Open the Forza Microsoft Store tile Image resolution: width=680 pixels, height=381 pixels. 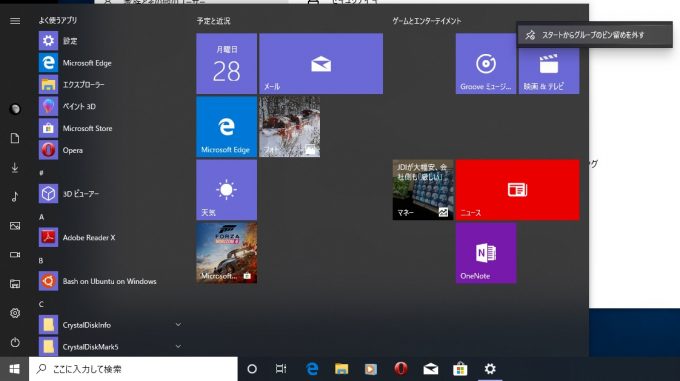pyautogui.click(x=226, y=253)
